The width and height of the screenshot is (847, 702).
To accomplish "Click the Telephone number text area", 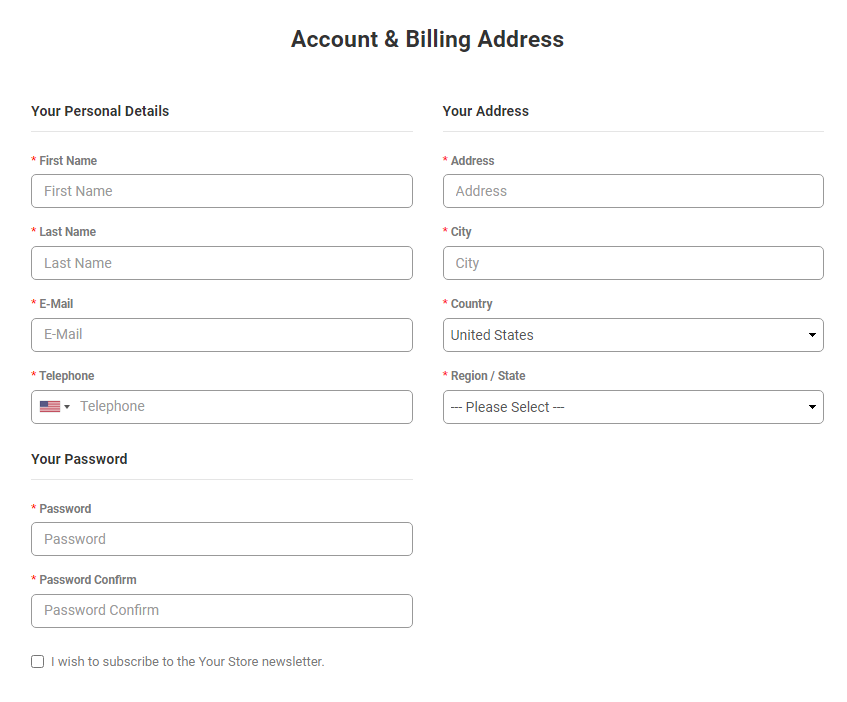I will 240,407.
